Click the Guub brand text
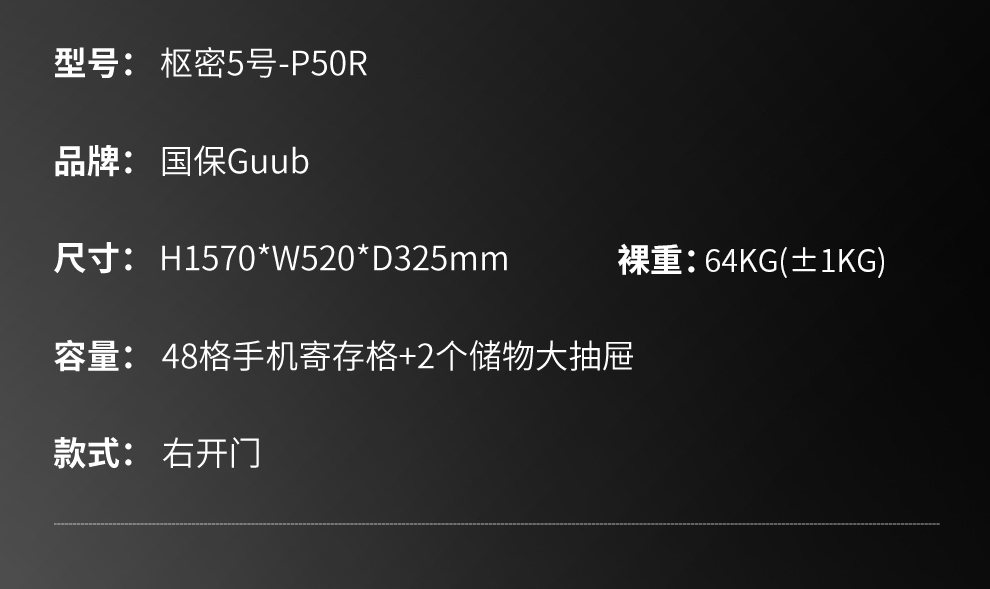This screenshot has width=990, height=589. 268,162
